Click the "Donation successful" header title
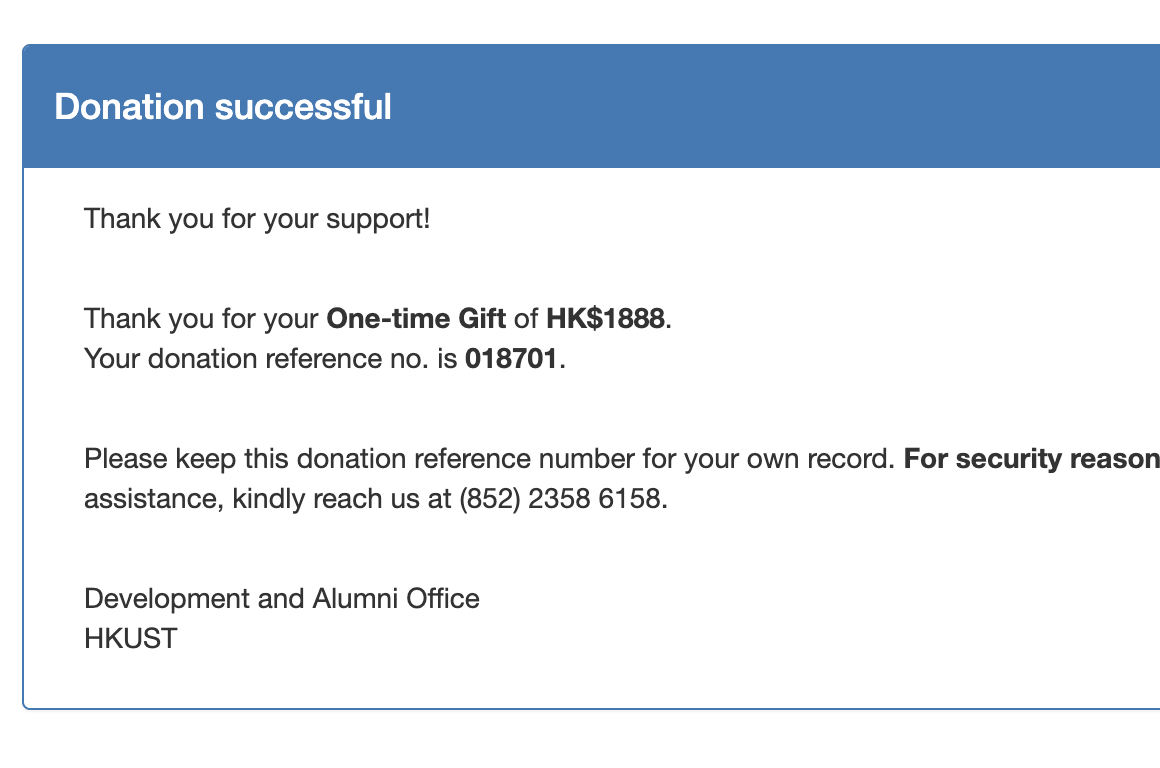Image resolution: width=1160 pixels, height=768 pixels. coord(223,107)
